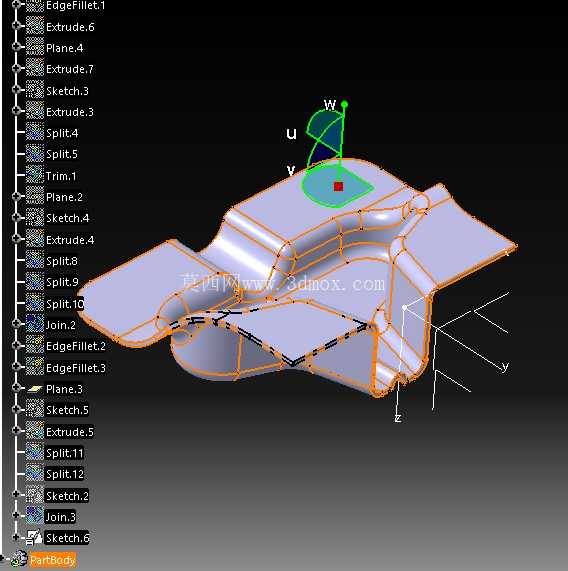
Task: Expand the Join.2 tree node
Action: (16, 323)
